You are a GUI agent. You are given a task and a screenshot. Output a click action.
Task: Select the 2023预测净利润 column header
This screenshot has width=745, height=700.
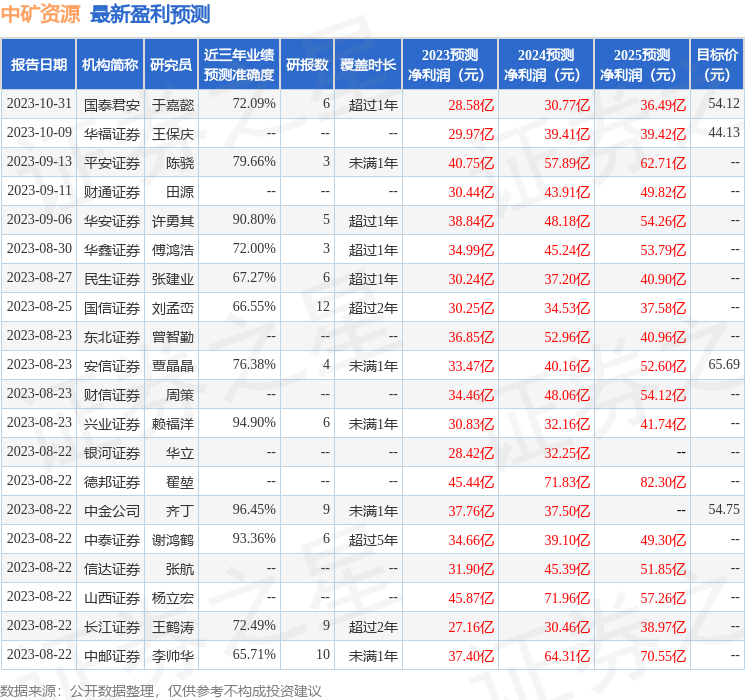tap(450, 64)
